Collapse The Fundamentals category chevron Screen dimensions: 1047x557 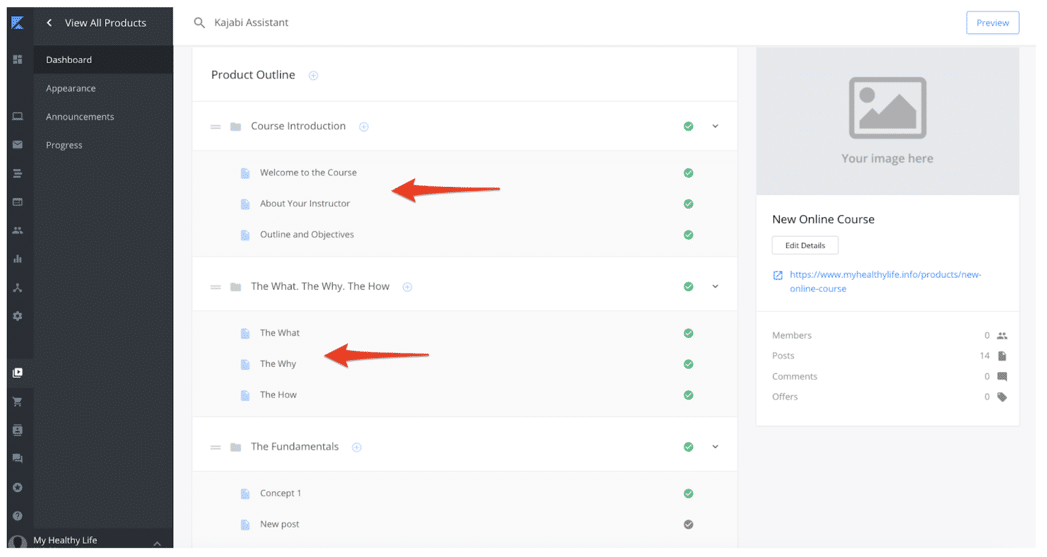click(x=715, y=447)
